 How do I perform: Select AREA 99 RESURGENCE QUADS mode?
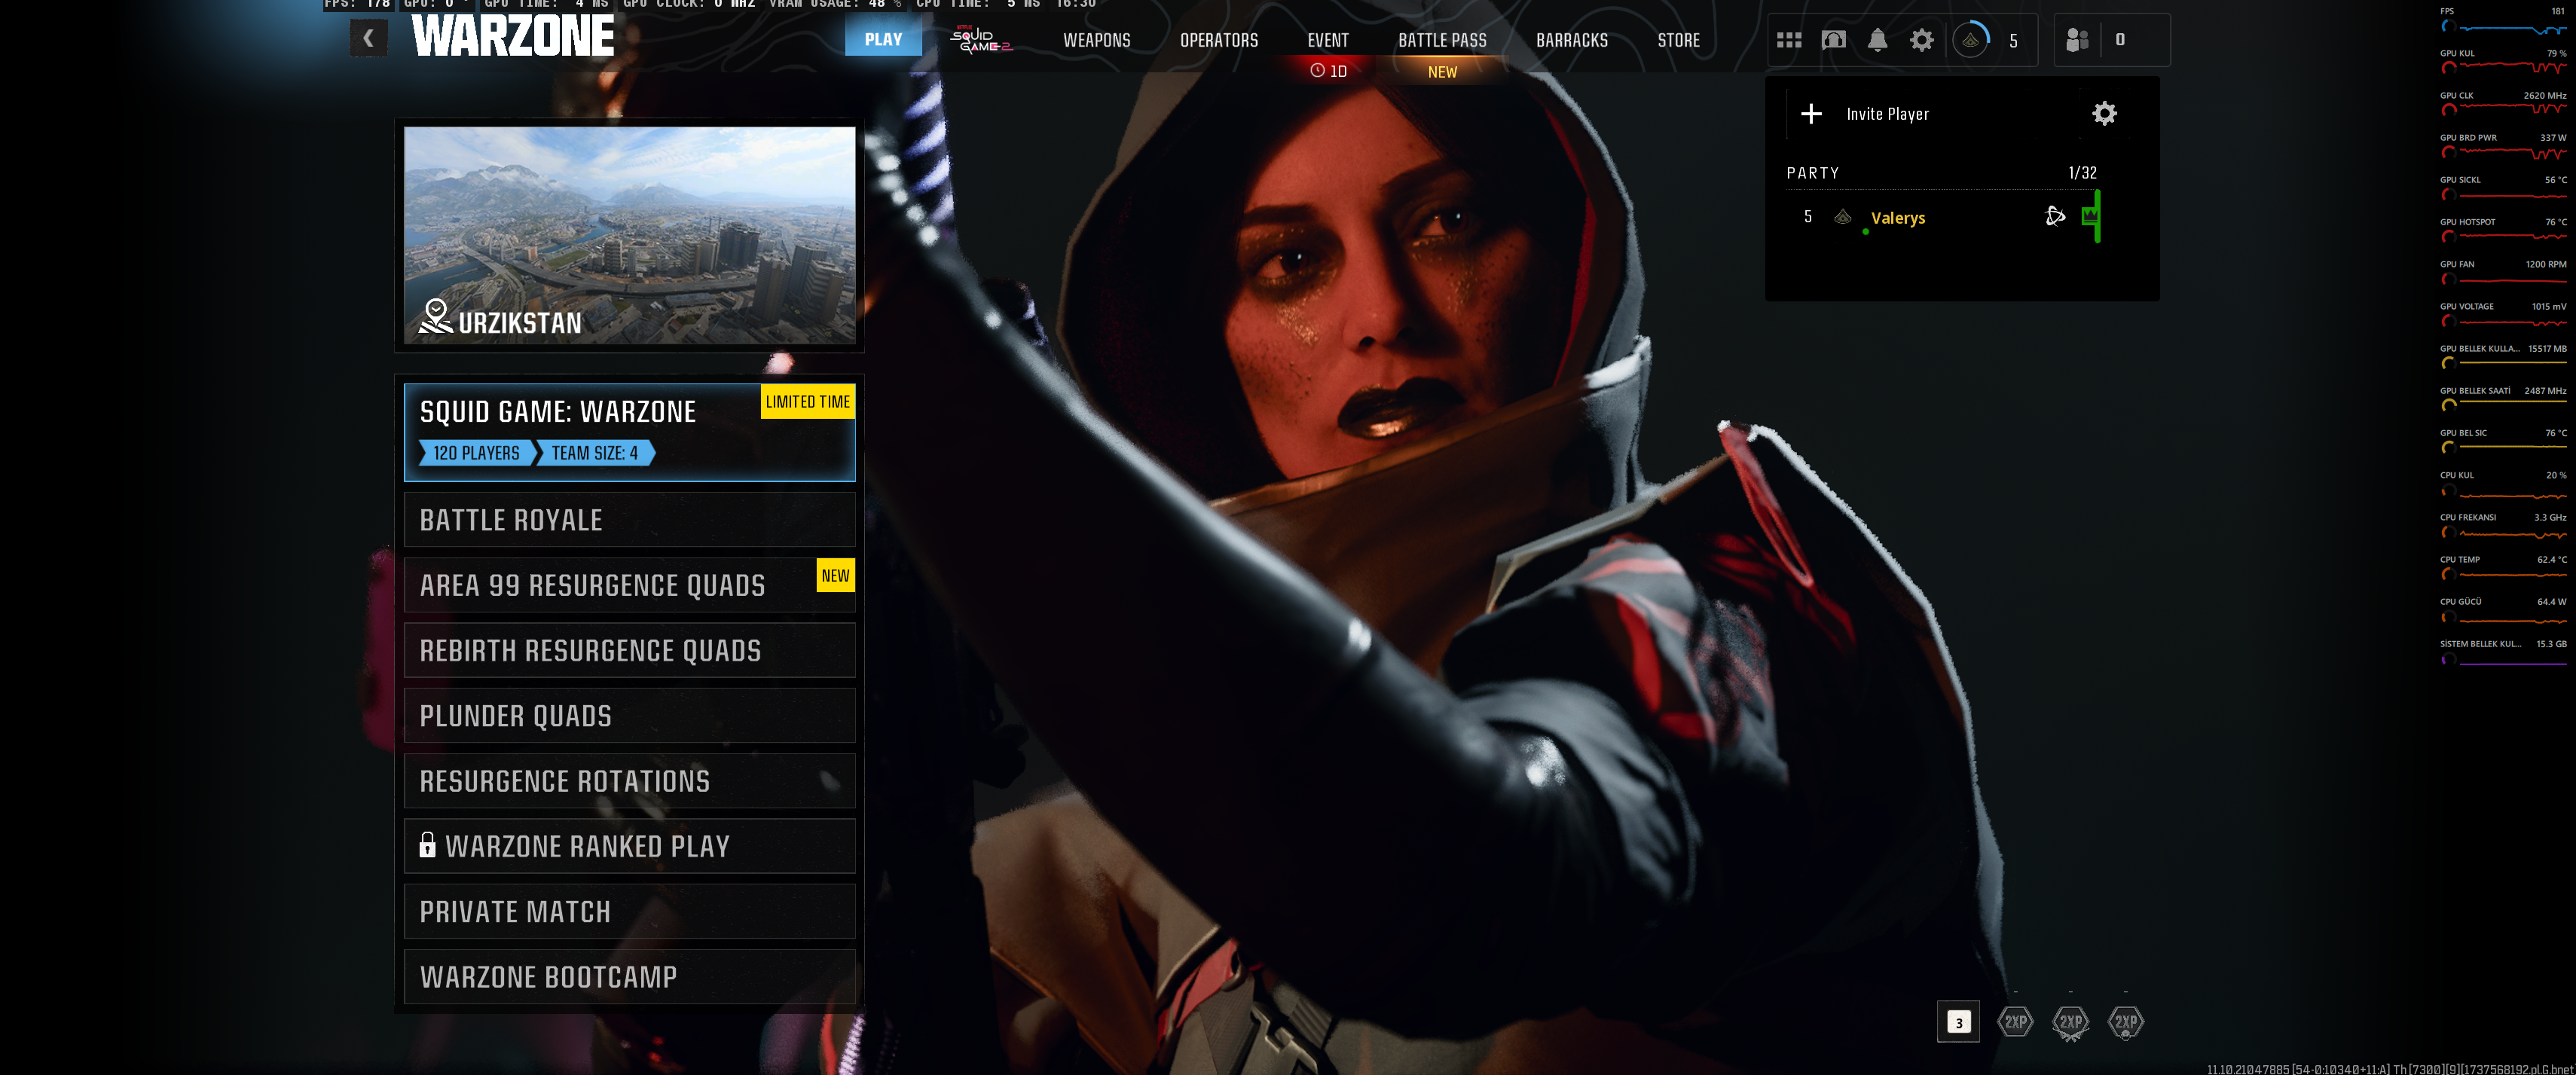click(x=629, y=585)
